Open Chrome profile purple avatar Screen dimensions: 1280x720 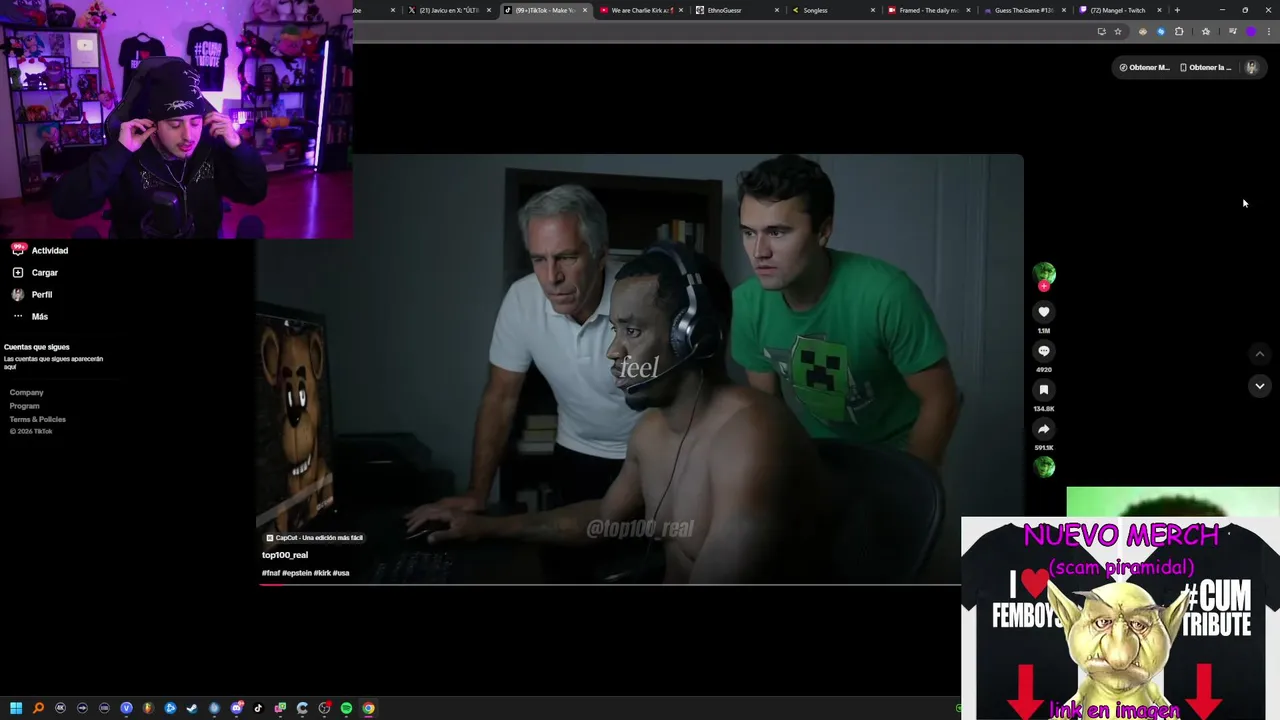tap(1251, 31)
